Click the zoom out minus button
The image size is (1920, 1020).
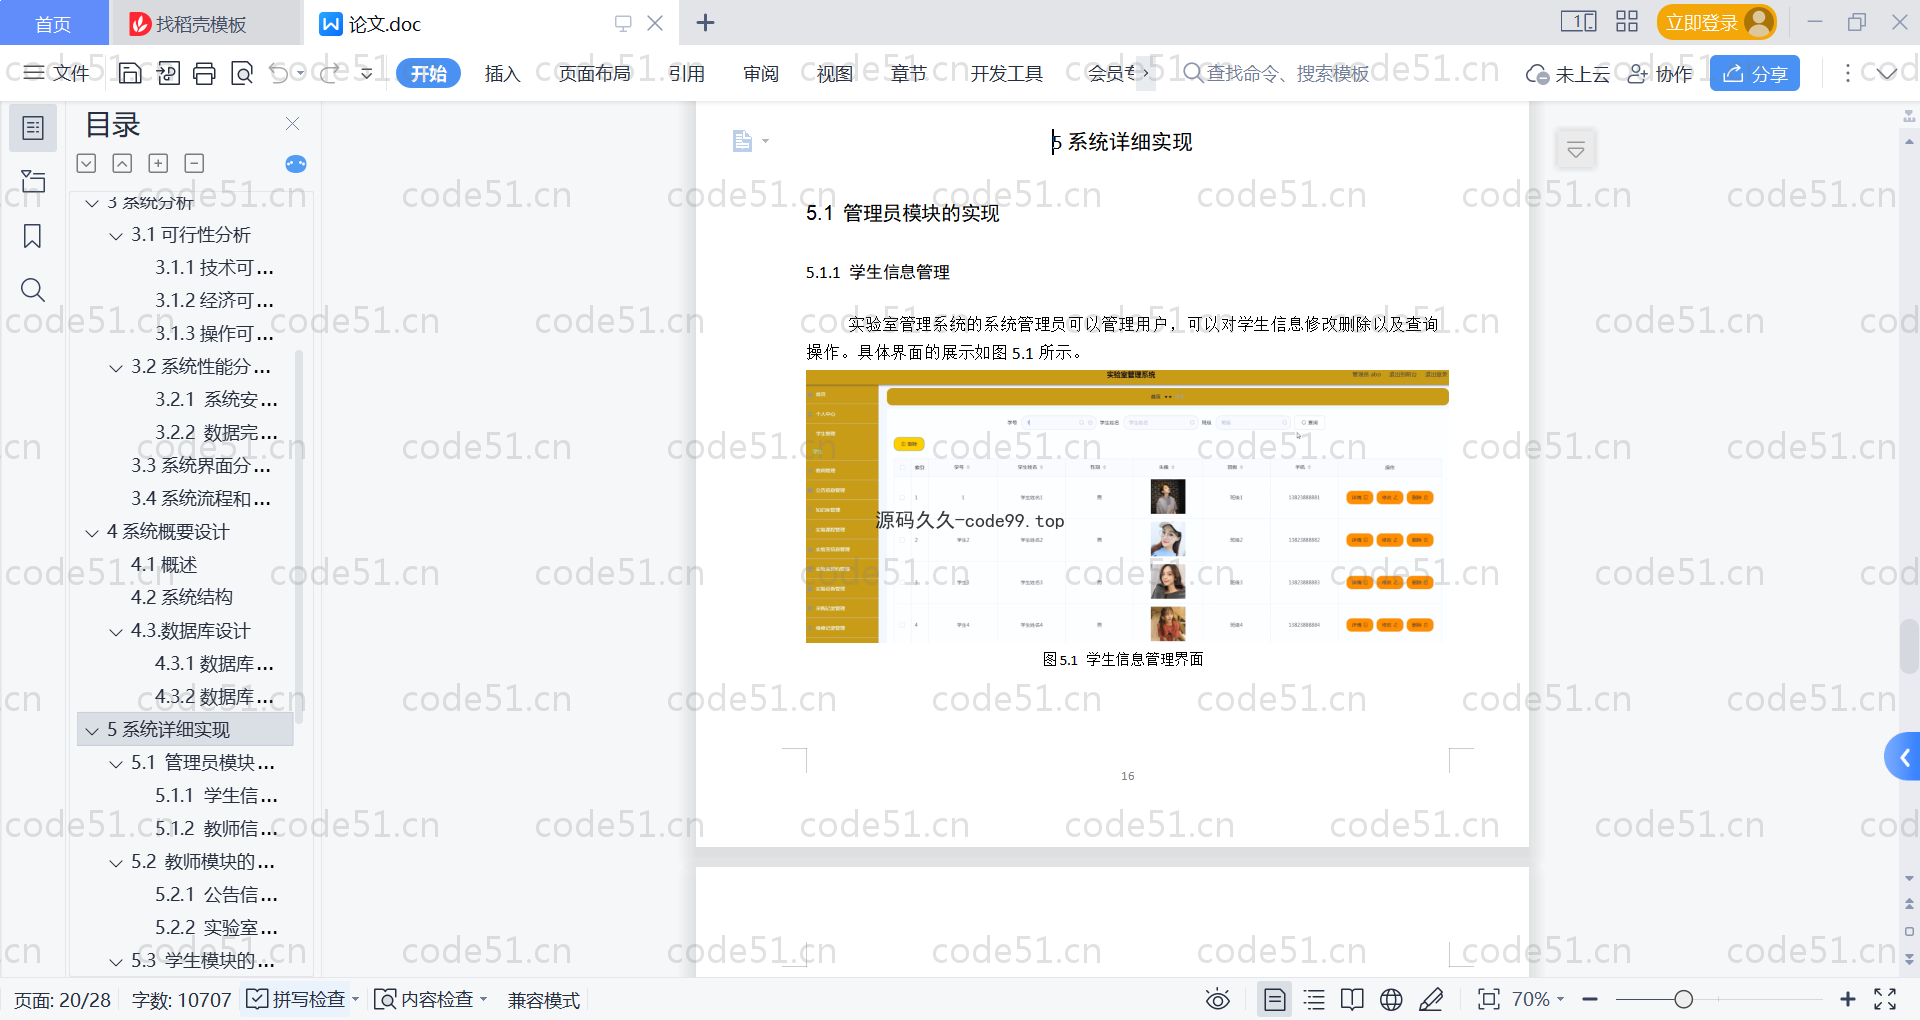click(1590, 999)
